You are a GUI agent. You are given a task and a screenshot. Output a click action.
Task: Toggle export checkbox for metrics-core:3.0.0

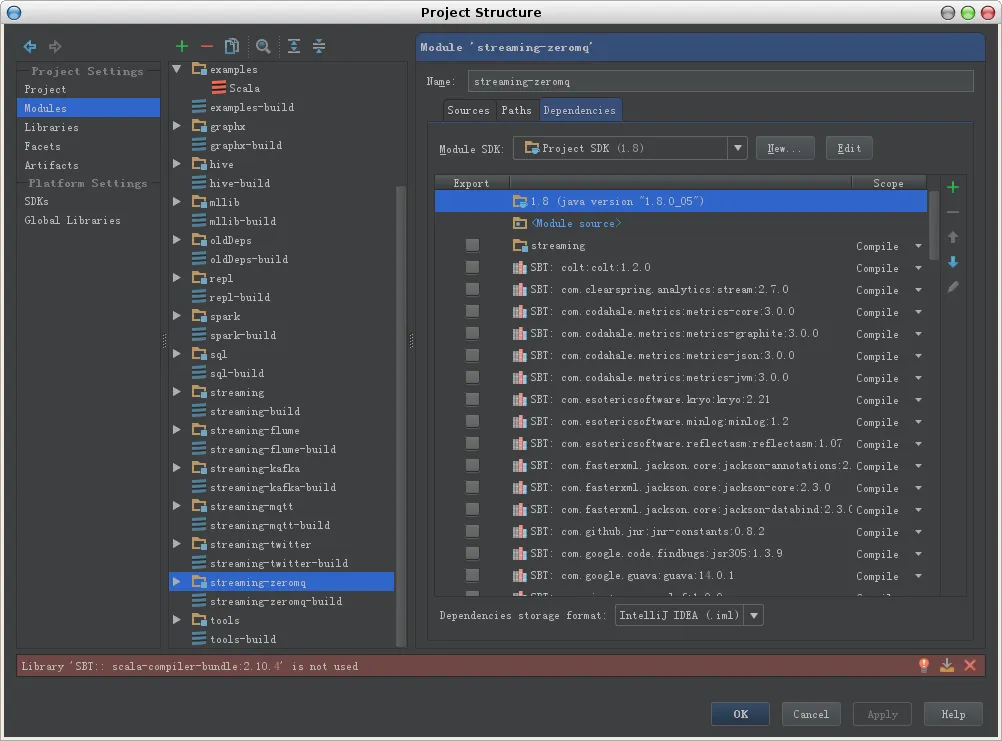pos(472,311)
